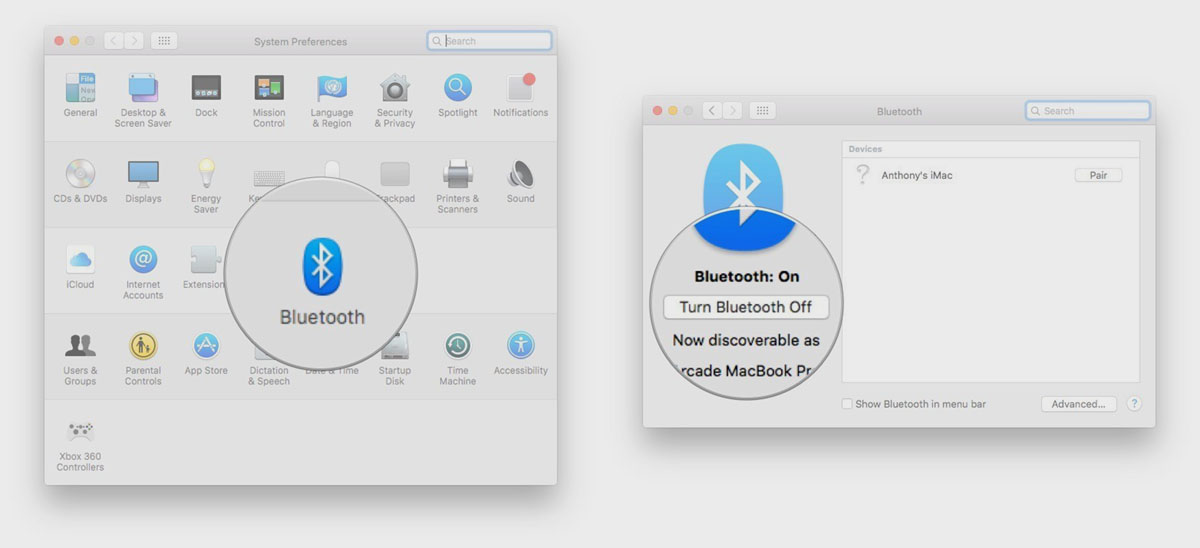Open Bluetooth help question mark

click(1134, 404)
